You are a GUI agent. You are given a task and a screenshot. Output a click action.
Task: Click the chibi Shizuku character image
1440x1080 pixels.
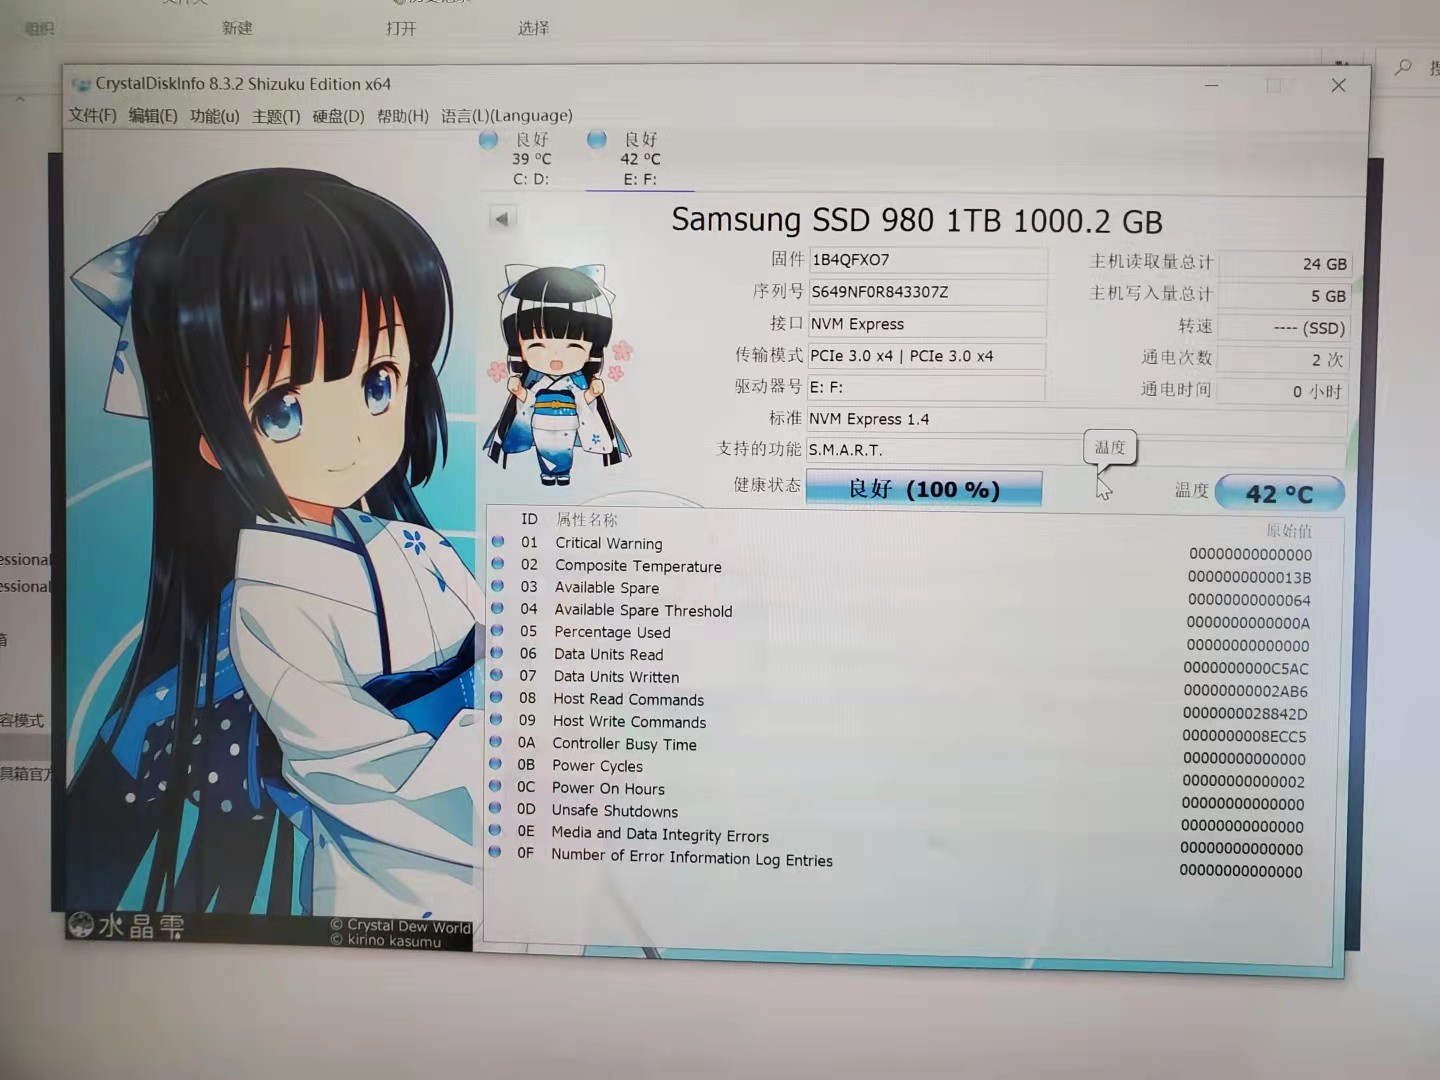tap(558, 375)
